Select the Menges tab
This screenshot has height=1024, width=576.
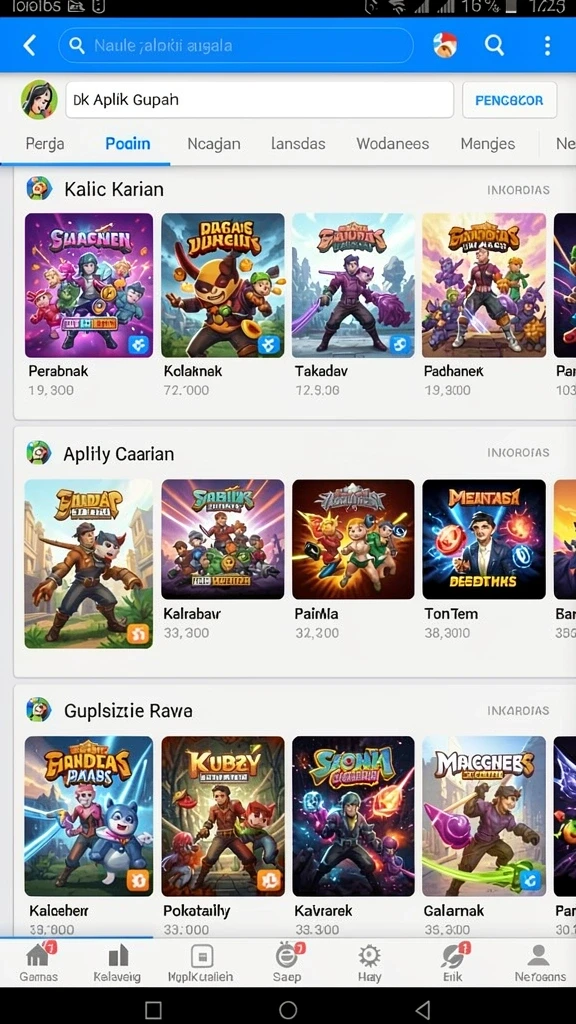point(488,144)
